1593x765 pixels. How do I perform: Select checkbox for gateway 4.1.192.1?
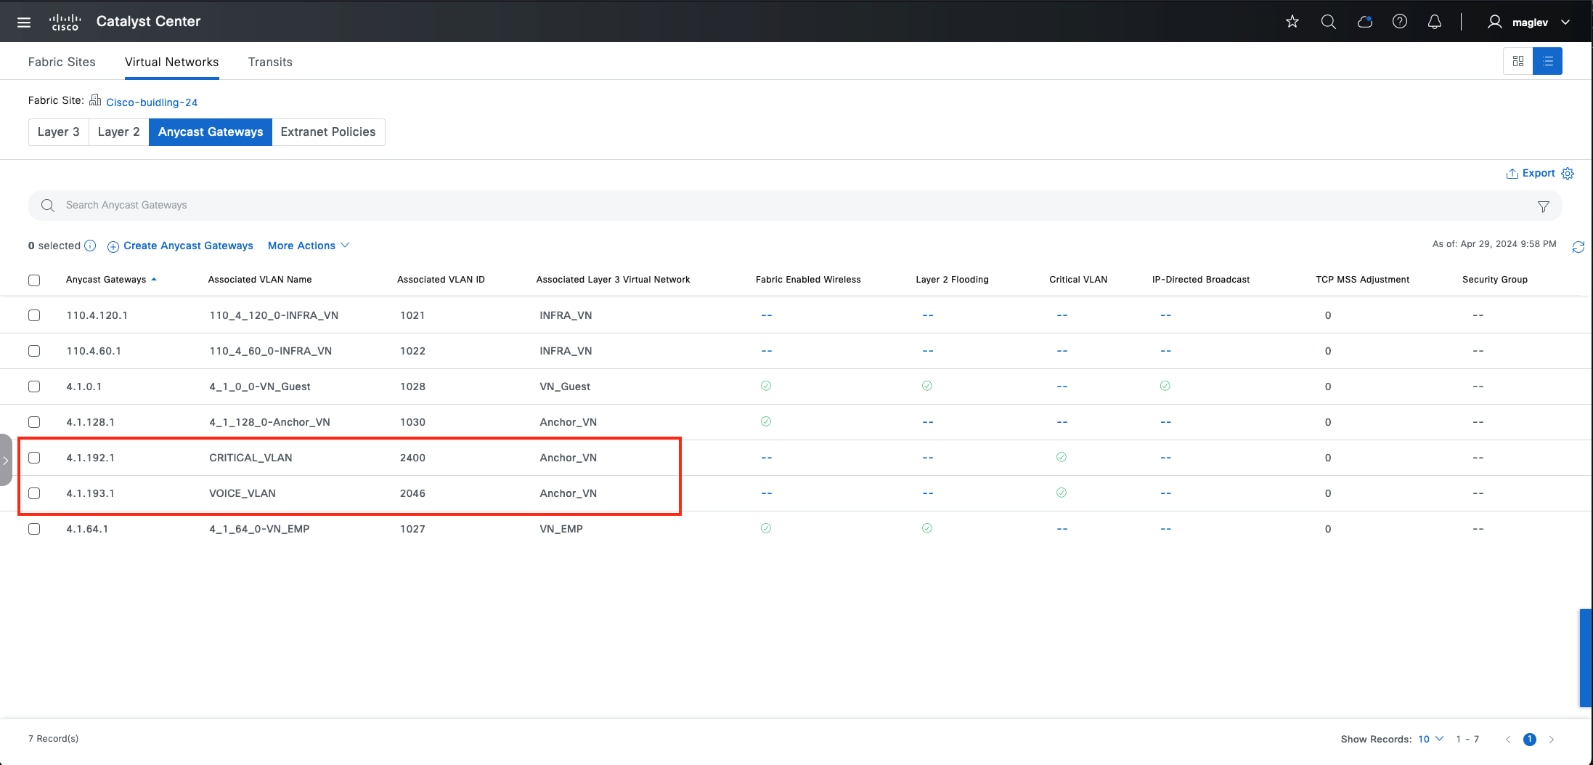[x=34, y=458]
